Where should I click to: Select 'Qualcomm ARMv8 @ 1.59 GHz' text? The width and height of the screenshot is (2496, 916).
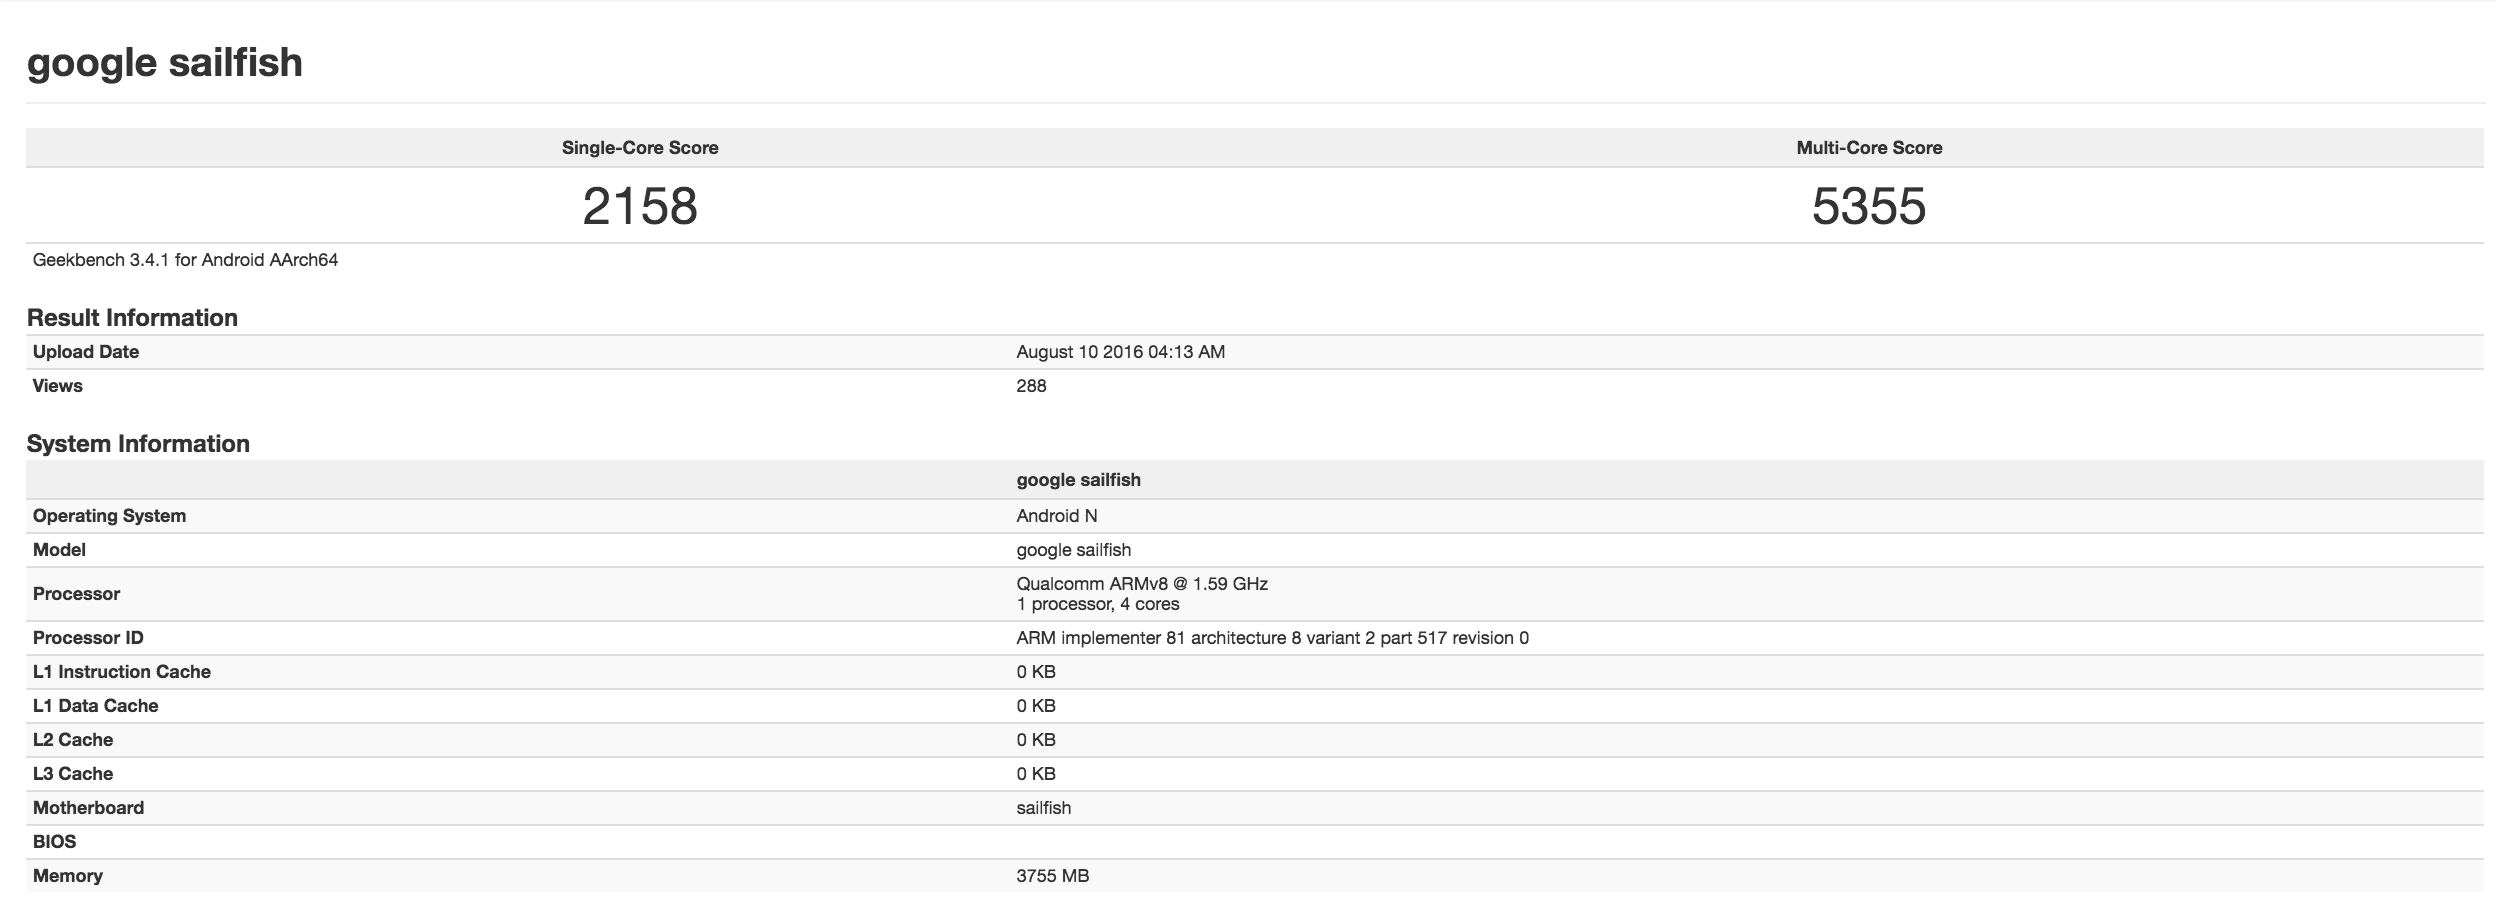coord(1142,584)
